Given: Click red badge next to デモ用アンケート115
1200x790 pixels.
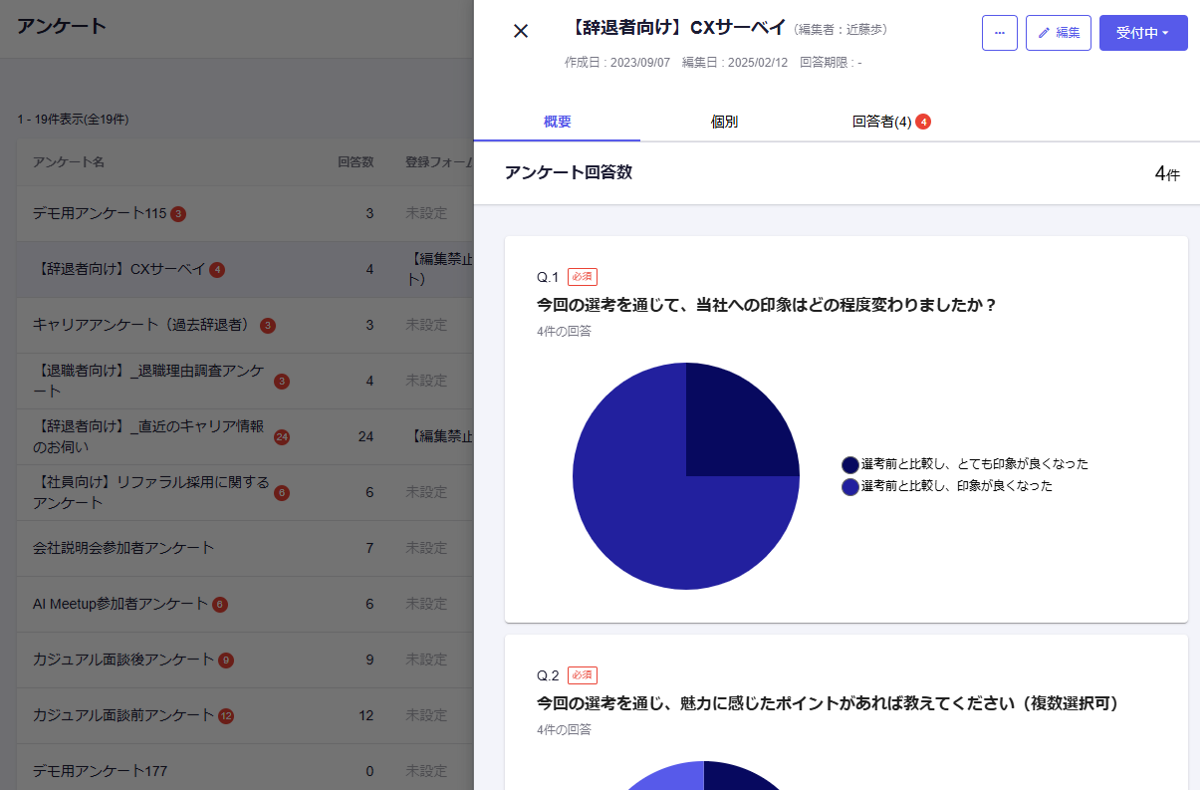Looking at the screenshot, I should pyautogui.click(x=178, y=214).
